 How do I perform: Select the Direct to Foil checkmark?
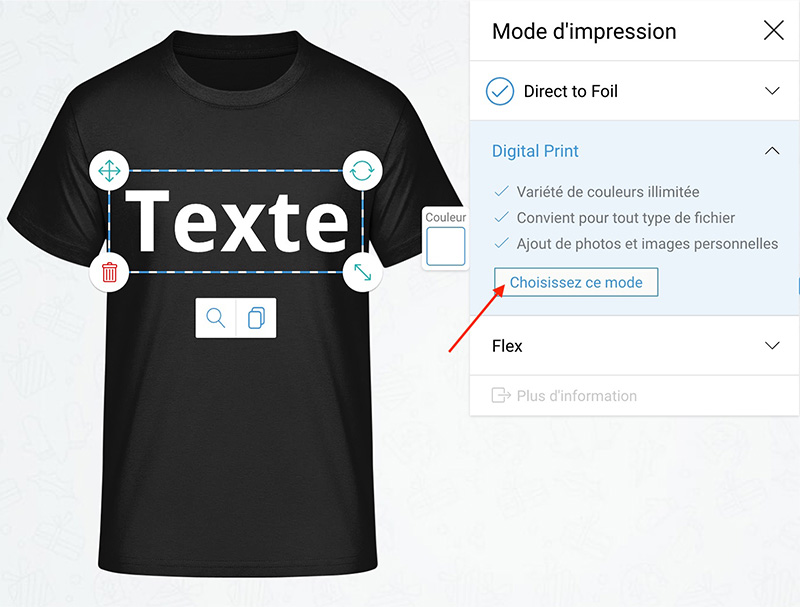(x=500, y=91)
